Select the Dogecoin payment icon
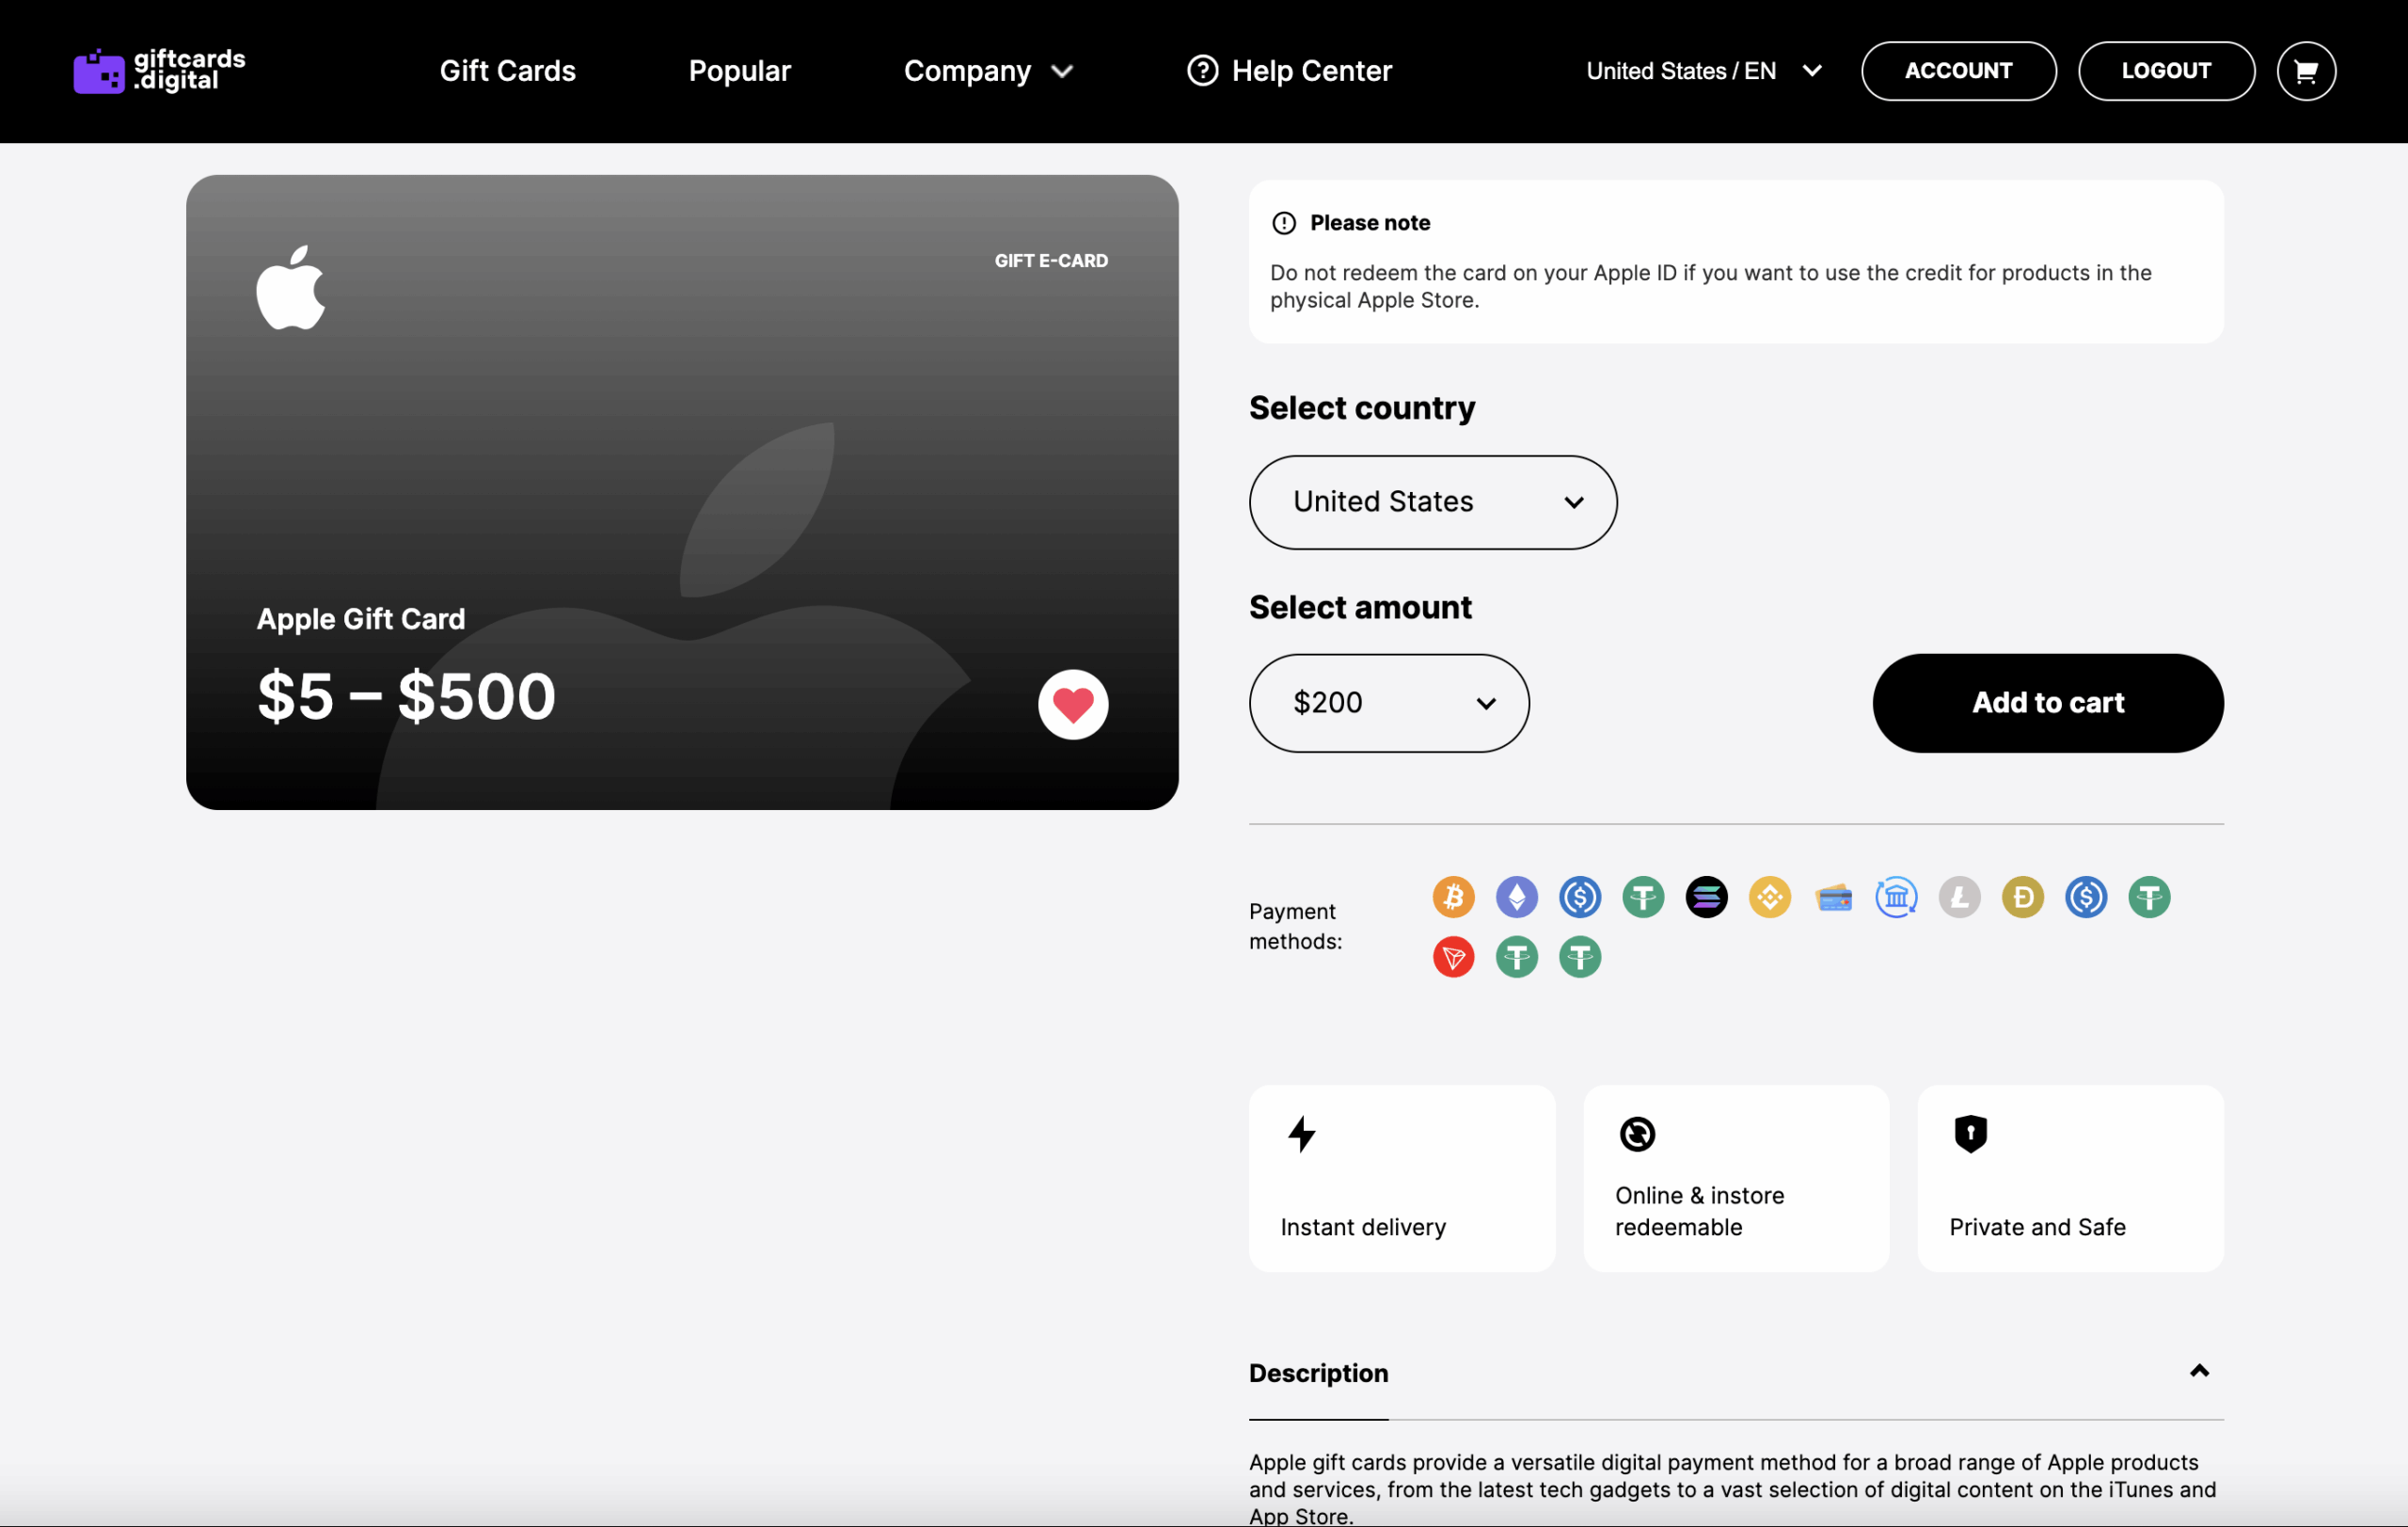The height and width of the screenshot is (1527, 2408). 2022,897
